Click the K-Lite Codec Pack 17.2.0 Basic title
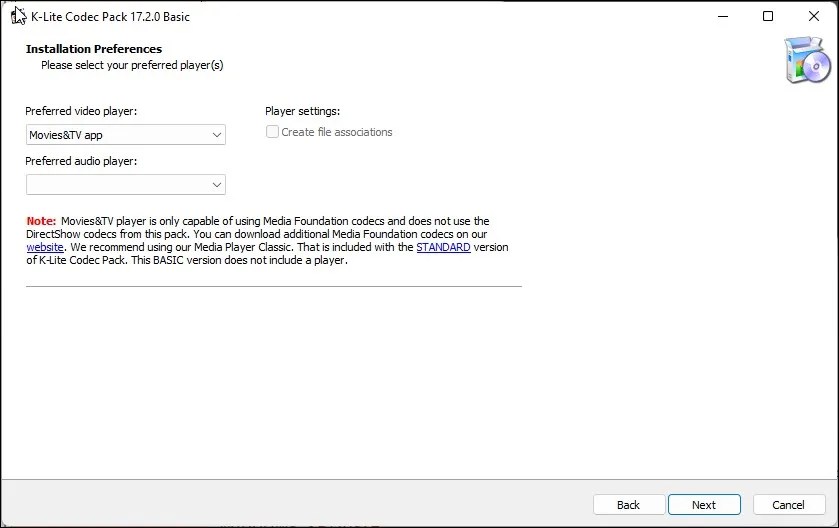 coord(110,17)
